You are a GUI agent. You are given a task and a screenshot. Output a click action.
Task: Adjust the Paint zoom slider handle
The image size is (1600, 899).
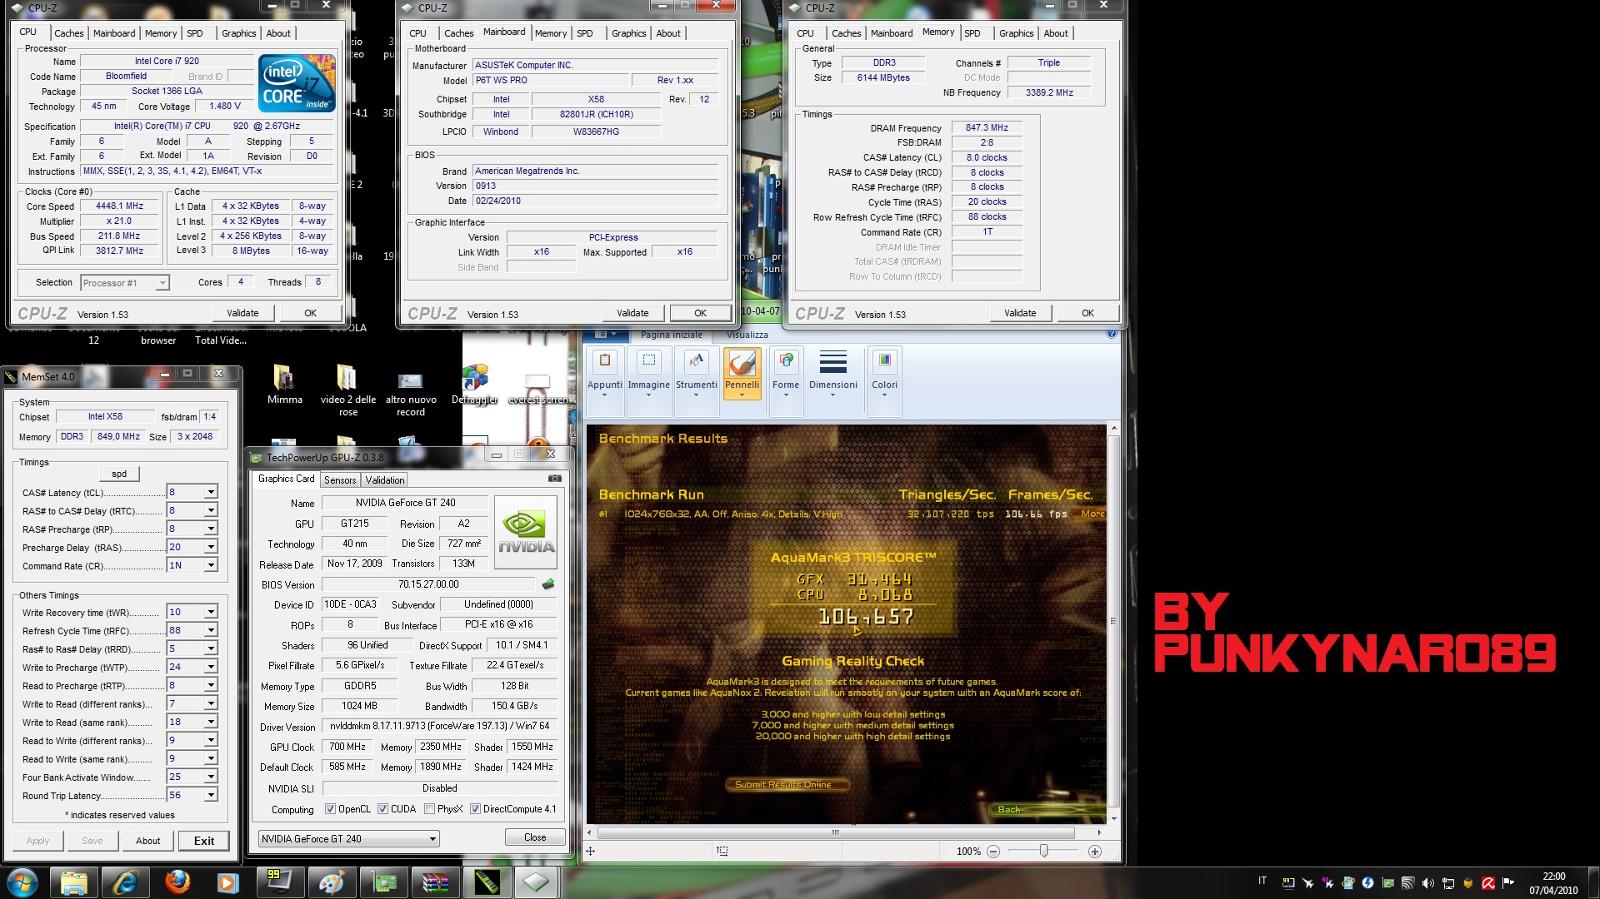[1044, 851]
